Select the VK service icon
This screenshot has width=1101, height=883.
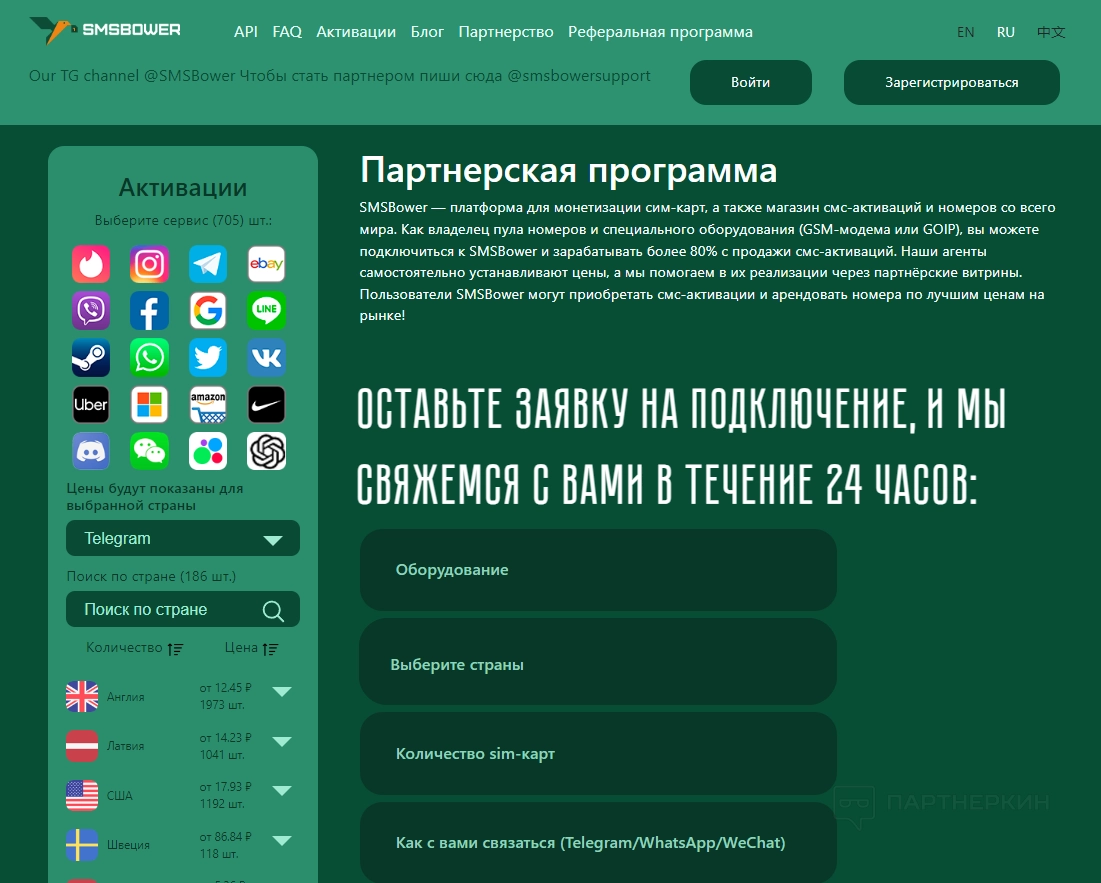click(267, 357)
